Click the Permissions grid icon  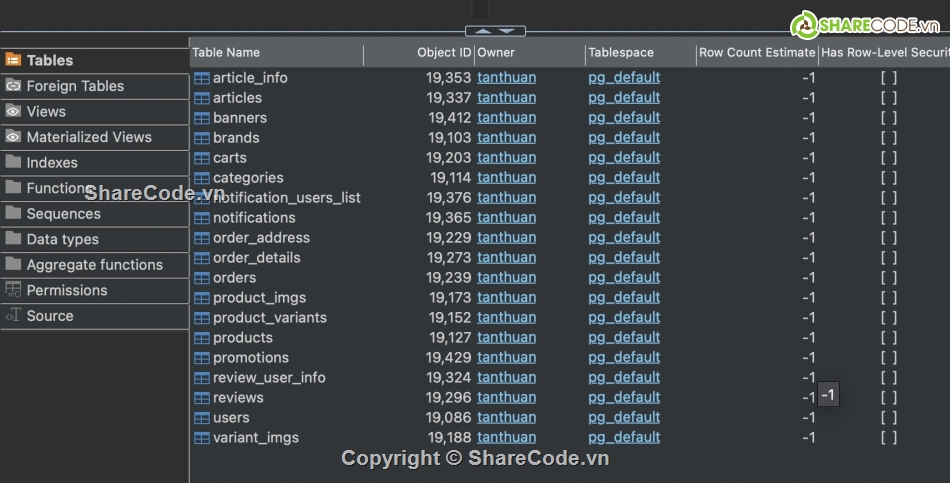point(13,289)
